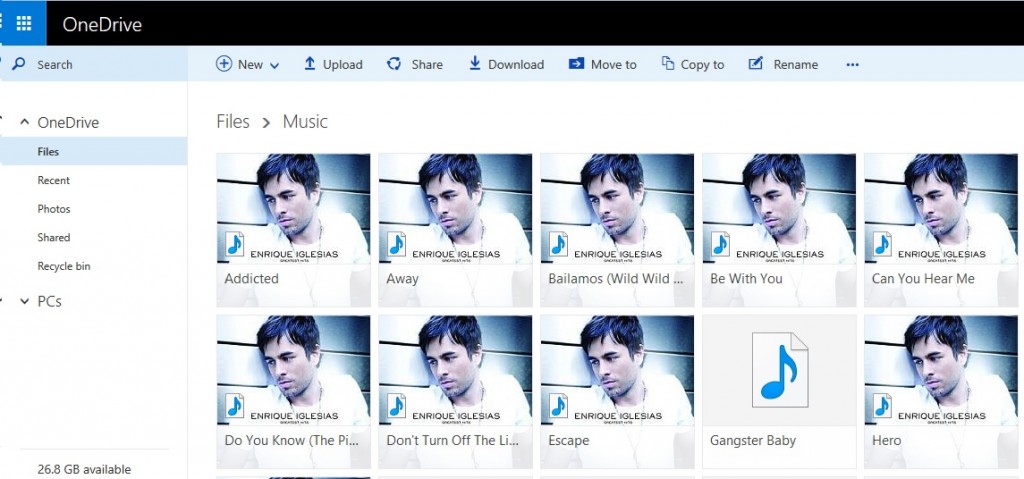Click the Copy to button label
This screenshot has width=1024, height=479.
click(x=703, y=64)
